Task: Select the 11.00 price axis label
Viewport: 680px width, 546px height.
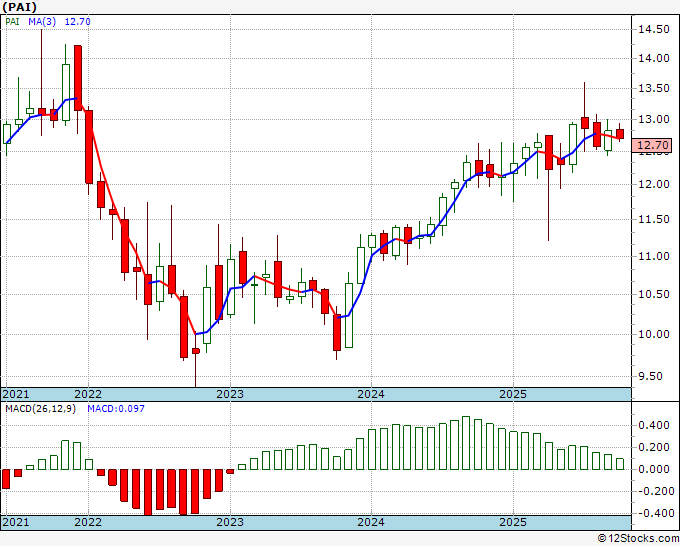Action: (x=654, y=256)
